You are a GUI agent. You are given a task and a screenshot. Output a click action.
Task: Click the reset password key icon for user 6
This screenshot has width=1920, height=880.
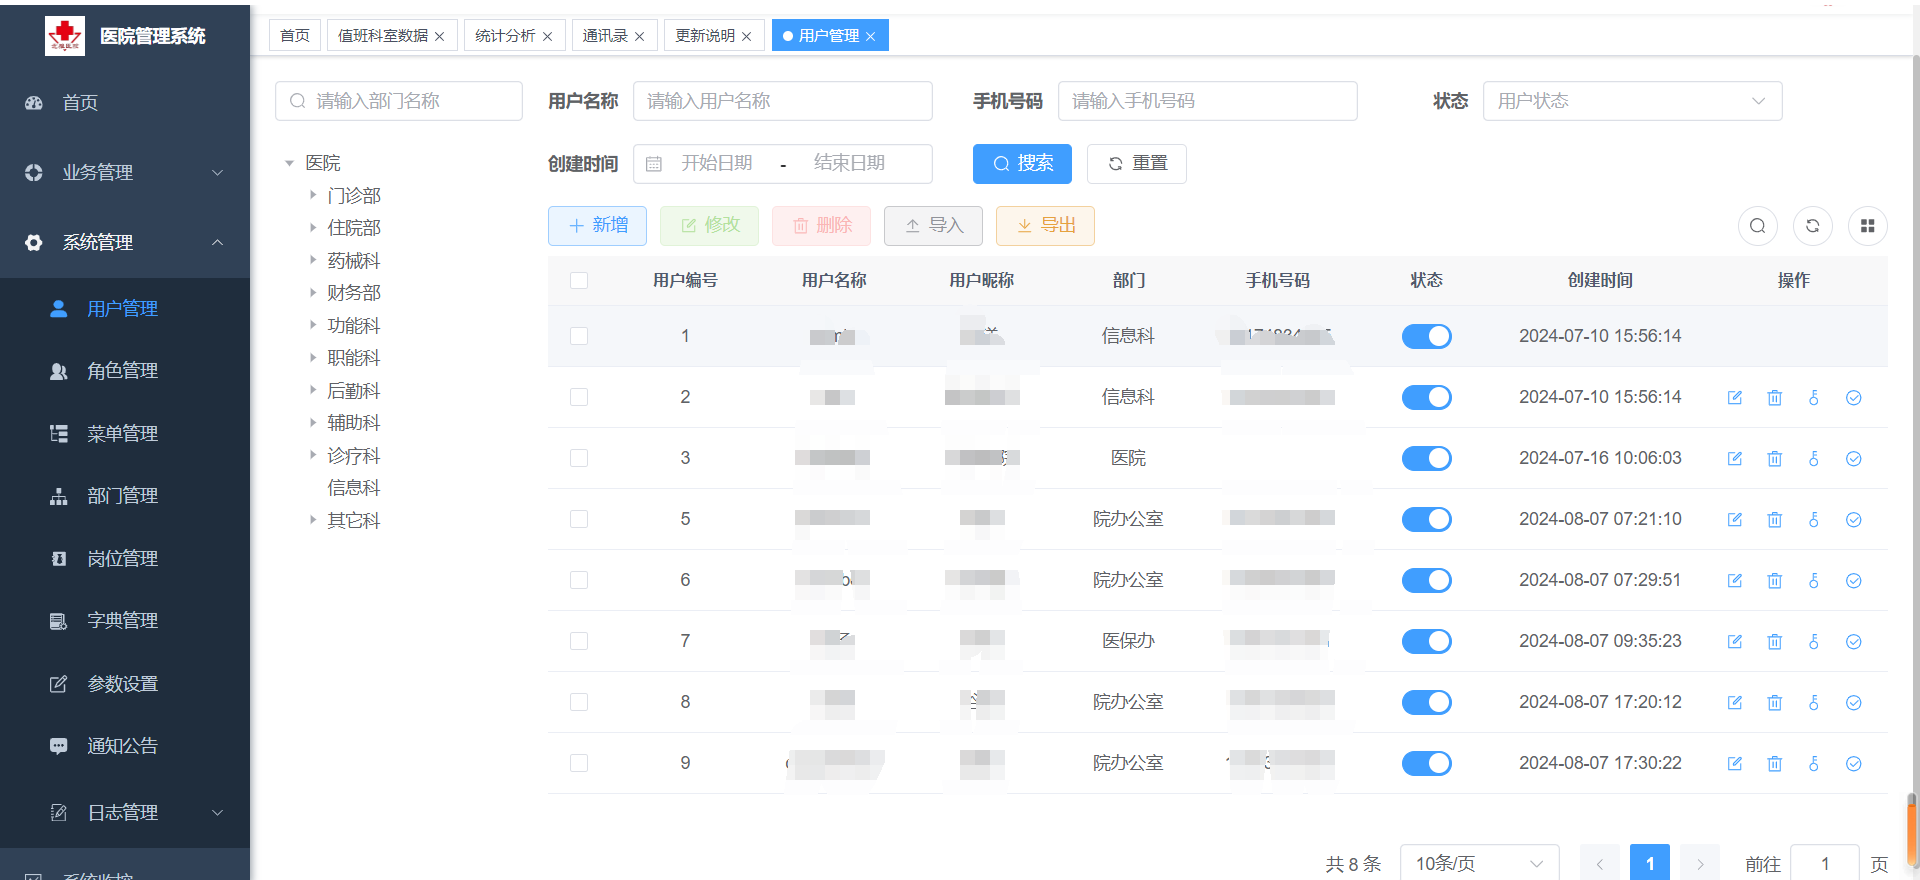[1814, 581]
